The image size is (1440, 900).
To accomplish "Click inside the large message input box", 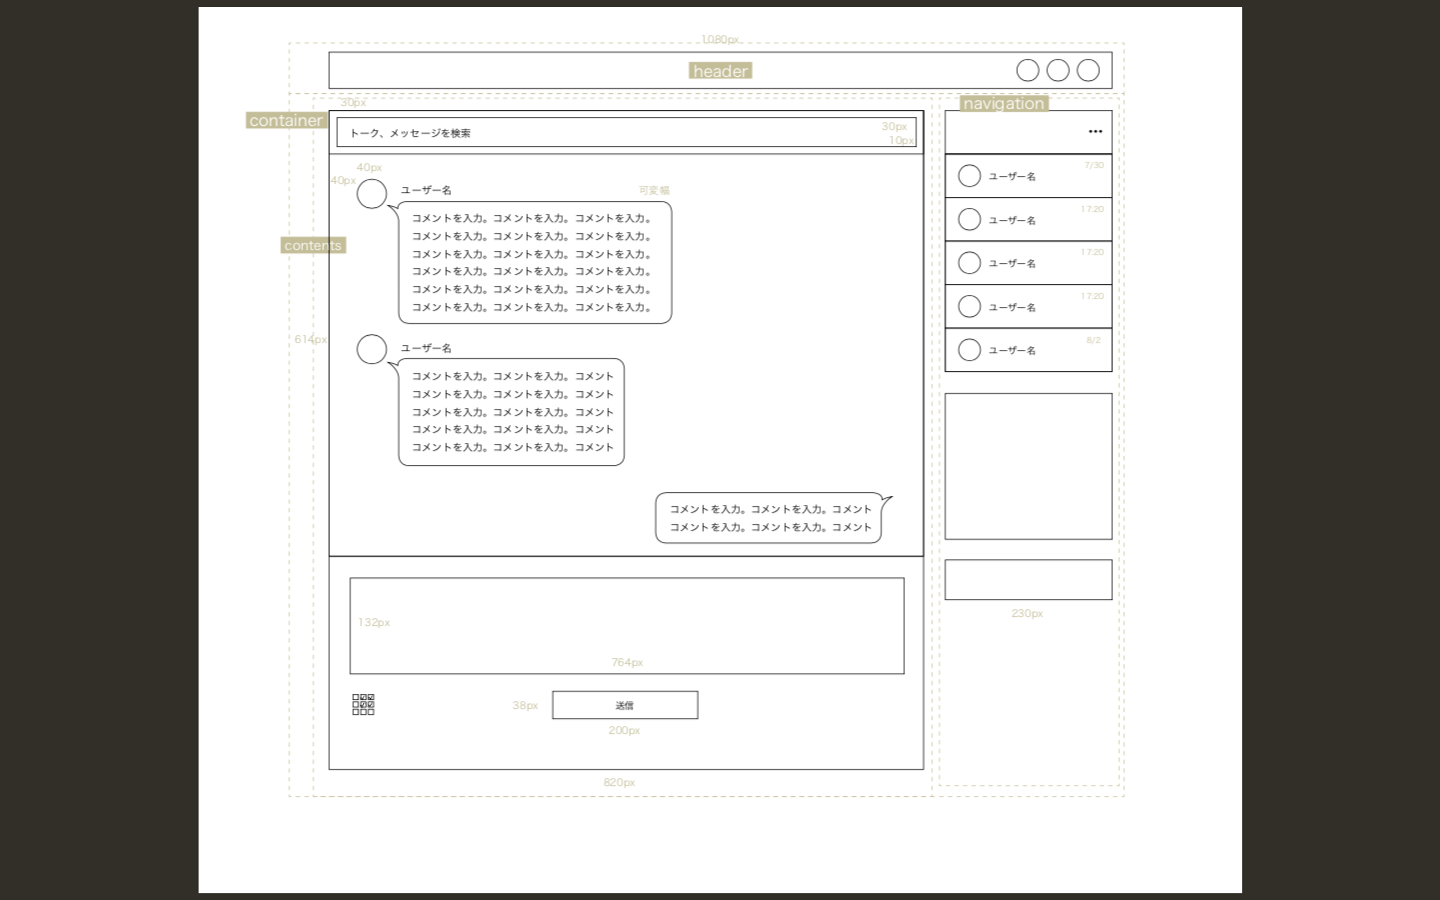I will (x=626, y=625).
